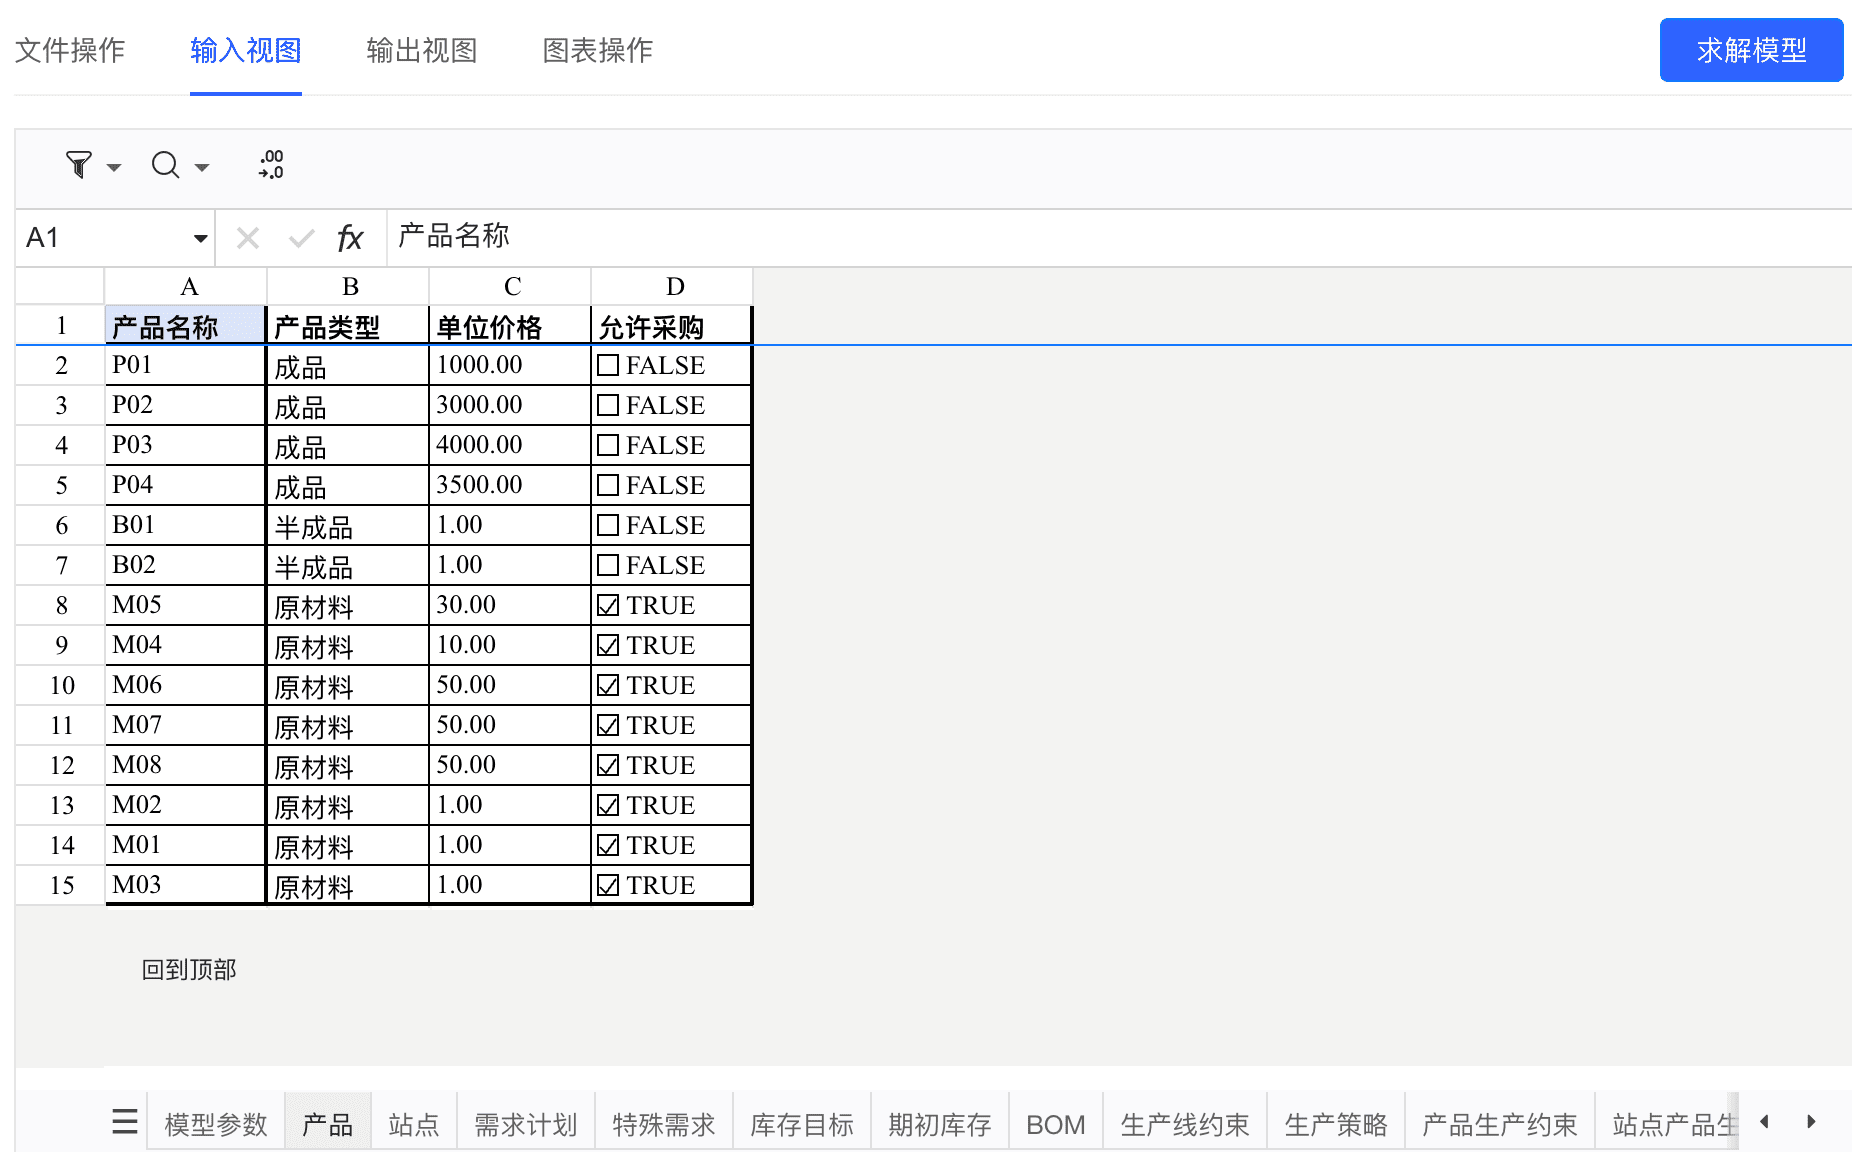Uncheck 允许采购 checkbox for M03
Screen dimensions: 1852x1152
[x=608, y=885]
